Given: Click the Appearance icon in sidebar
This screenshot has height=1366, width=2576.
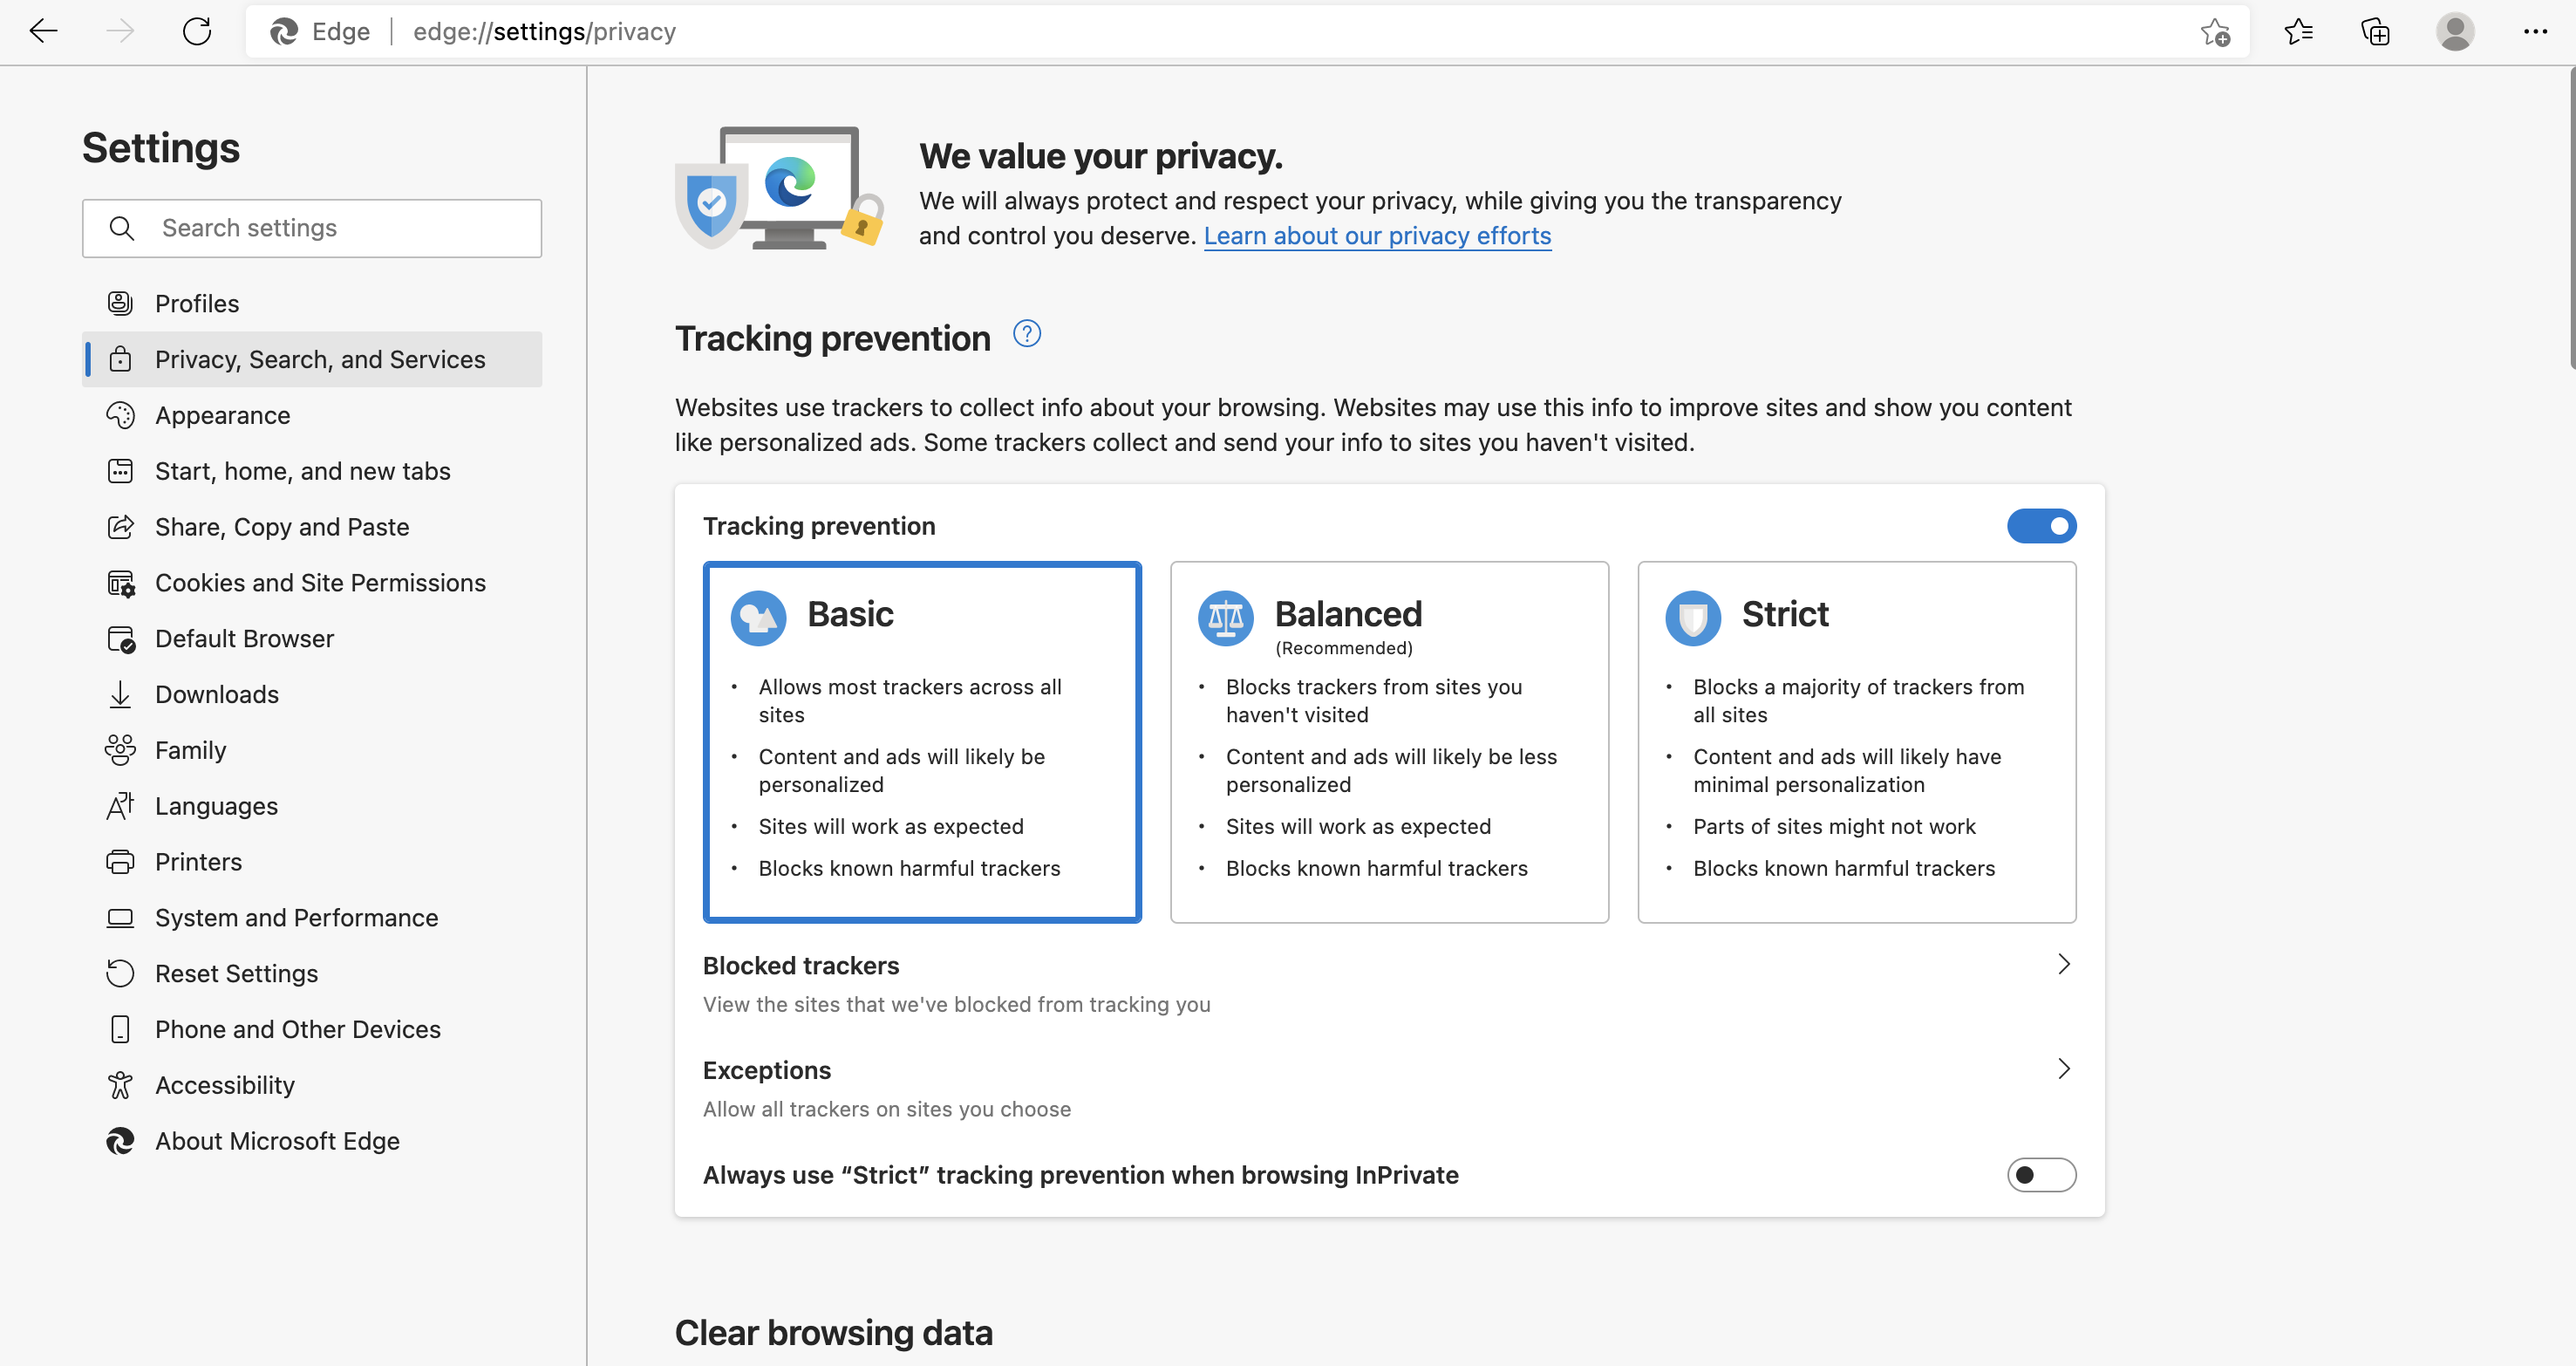Looking at the screenshot, I should [121, 413].
